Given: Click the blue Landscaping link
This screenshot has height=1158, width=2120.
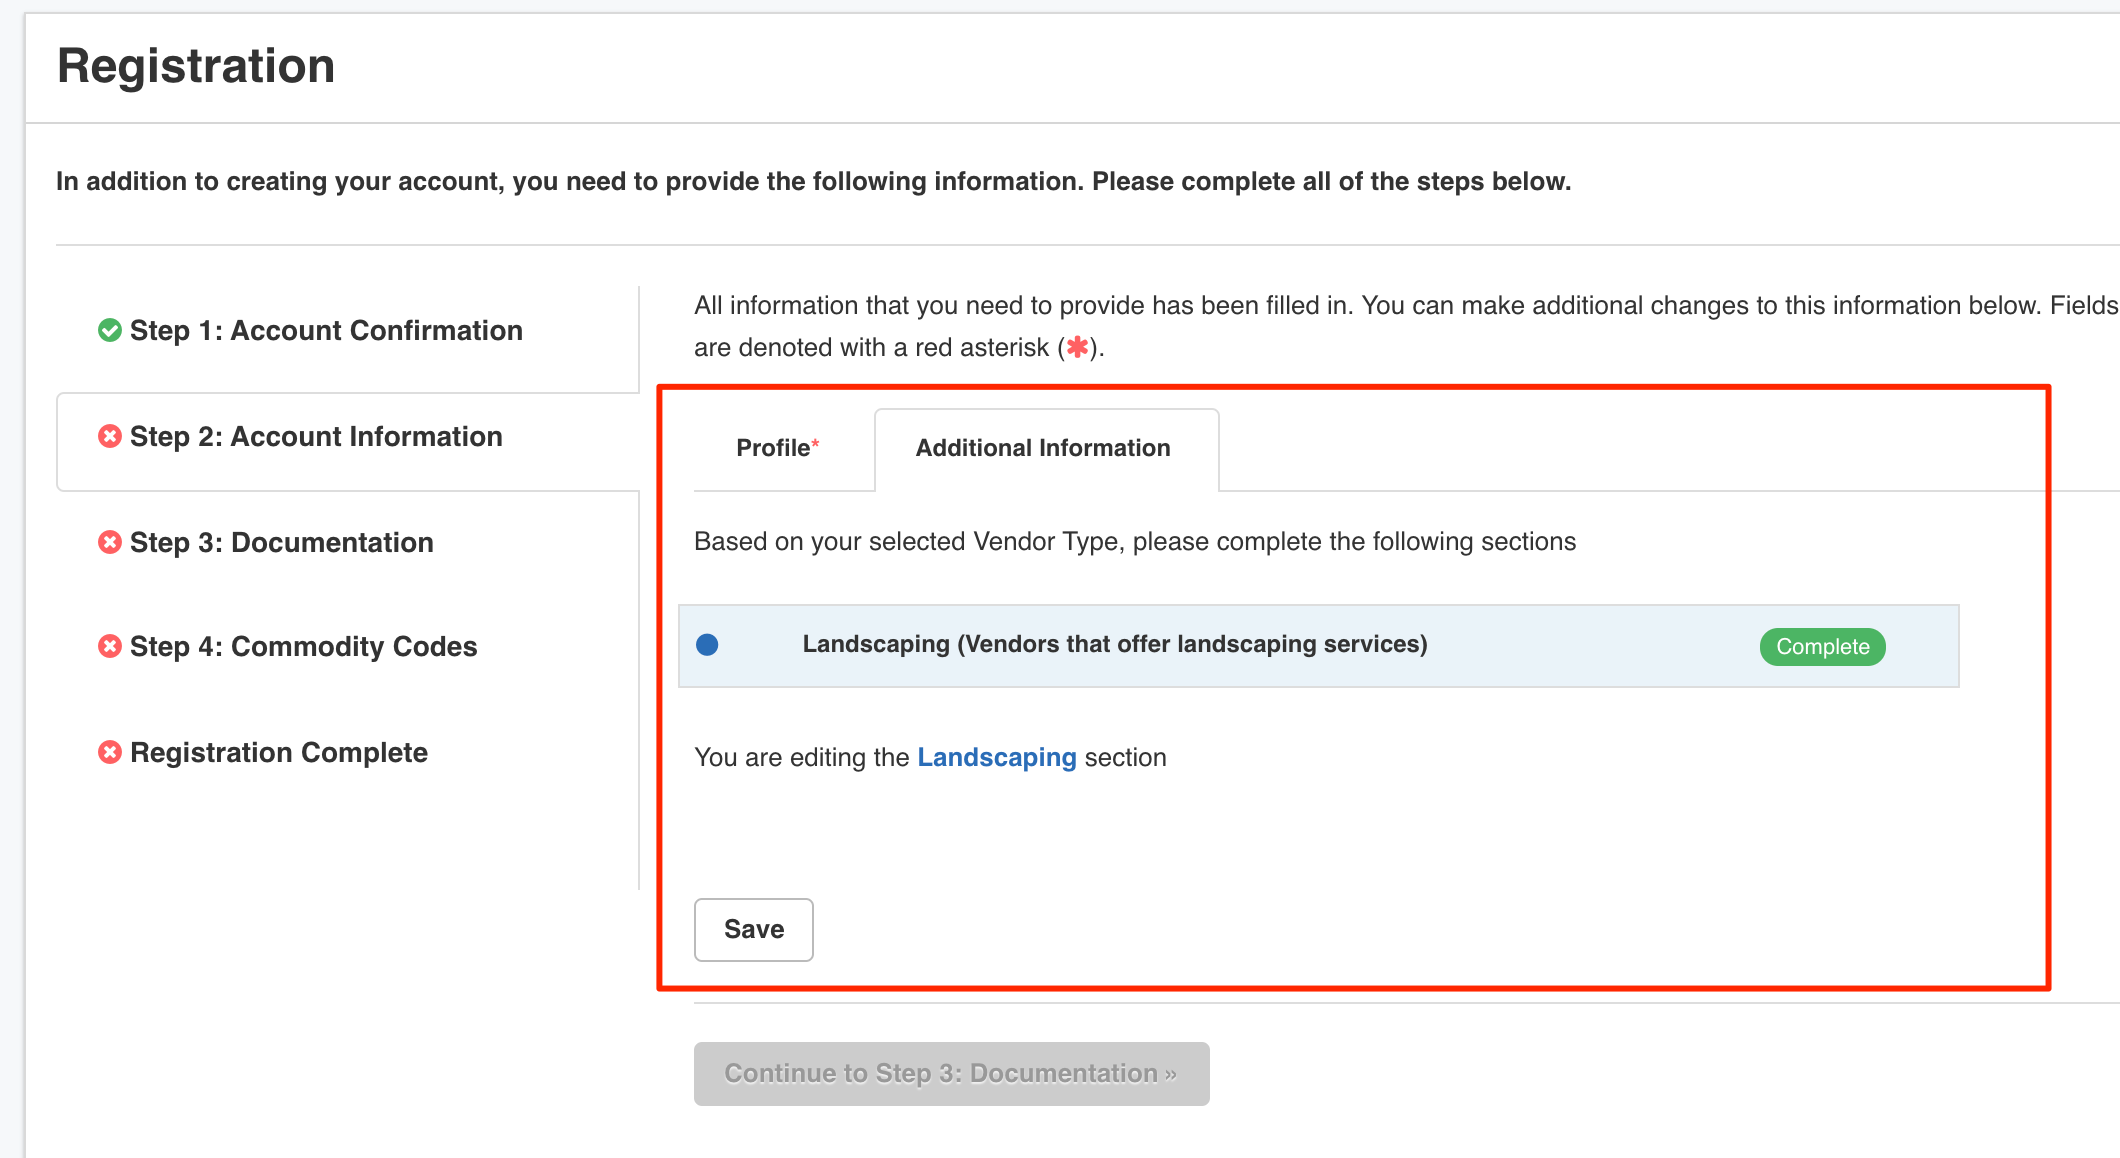Looking at the screenshot, I should (x=997, y=757).
